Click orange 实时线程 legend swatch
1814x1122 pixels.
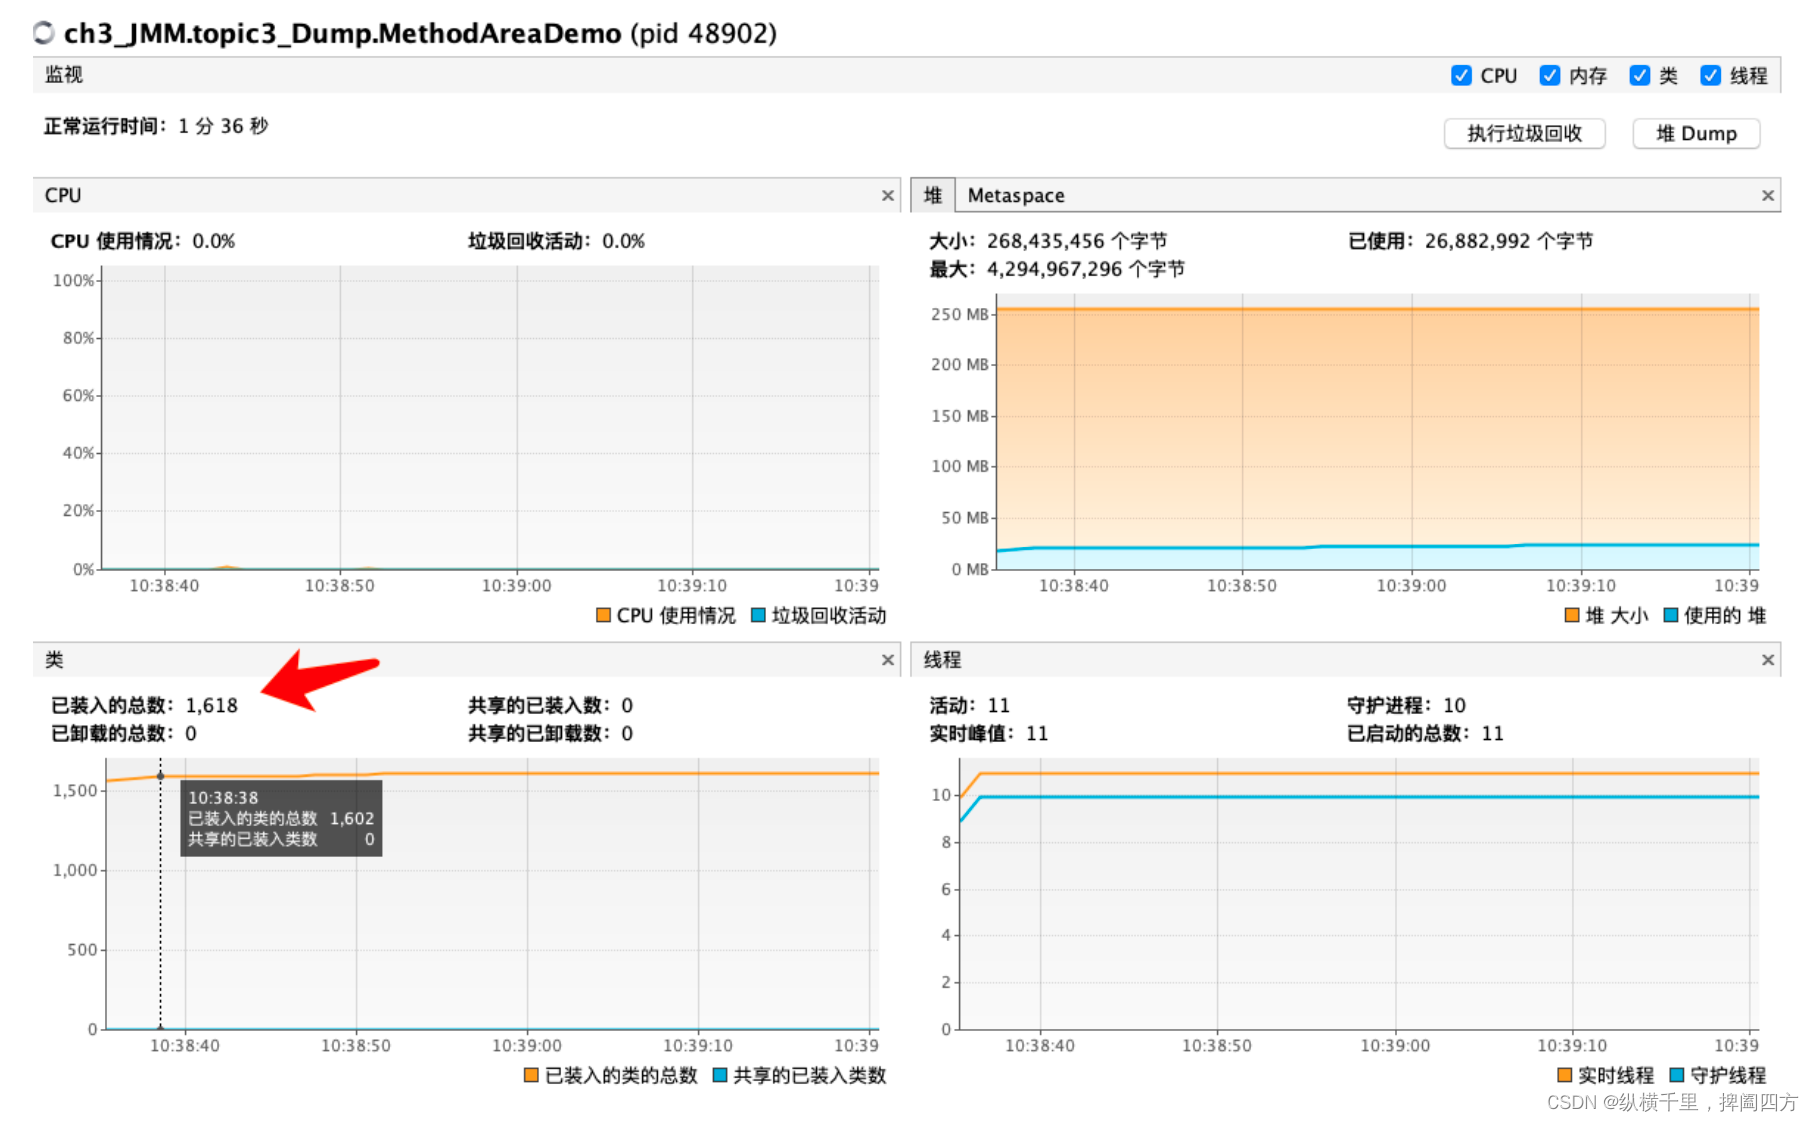(x=1564, y=1075)
